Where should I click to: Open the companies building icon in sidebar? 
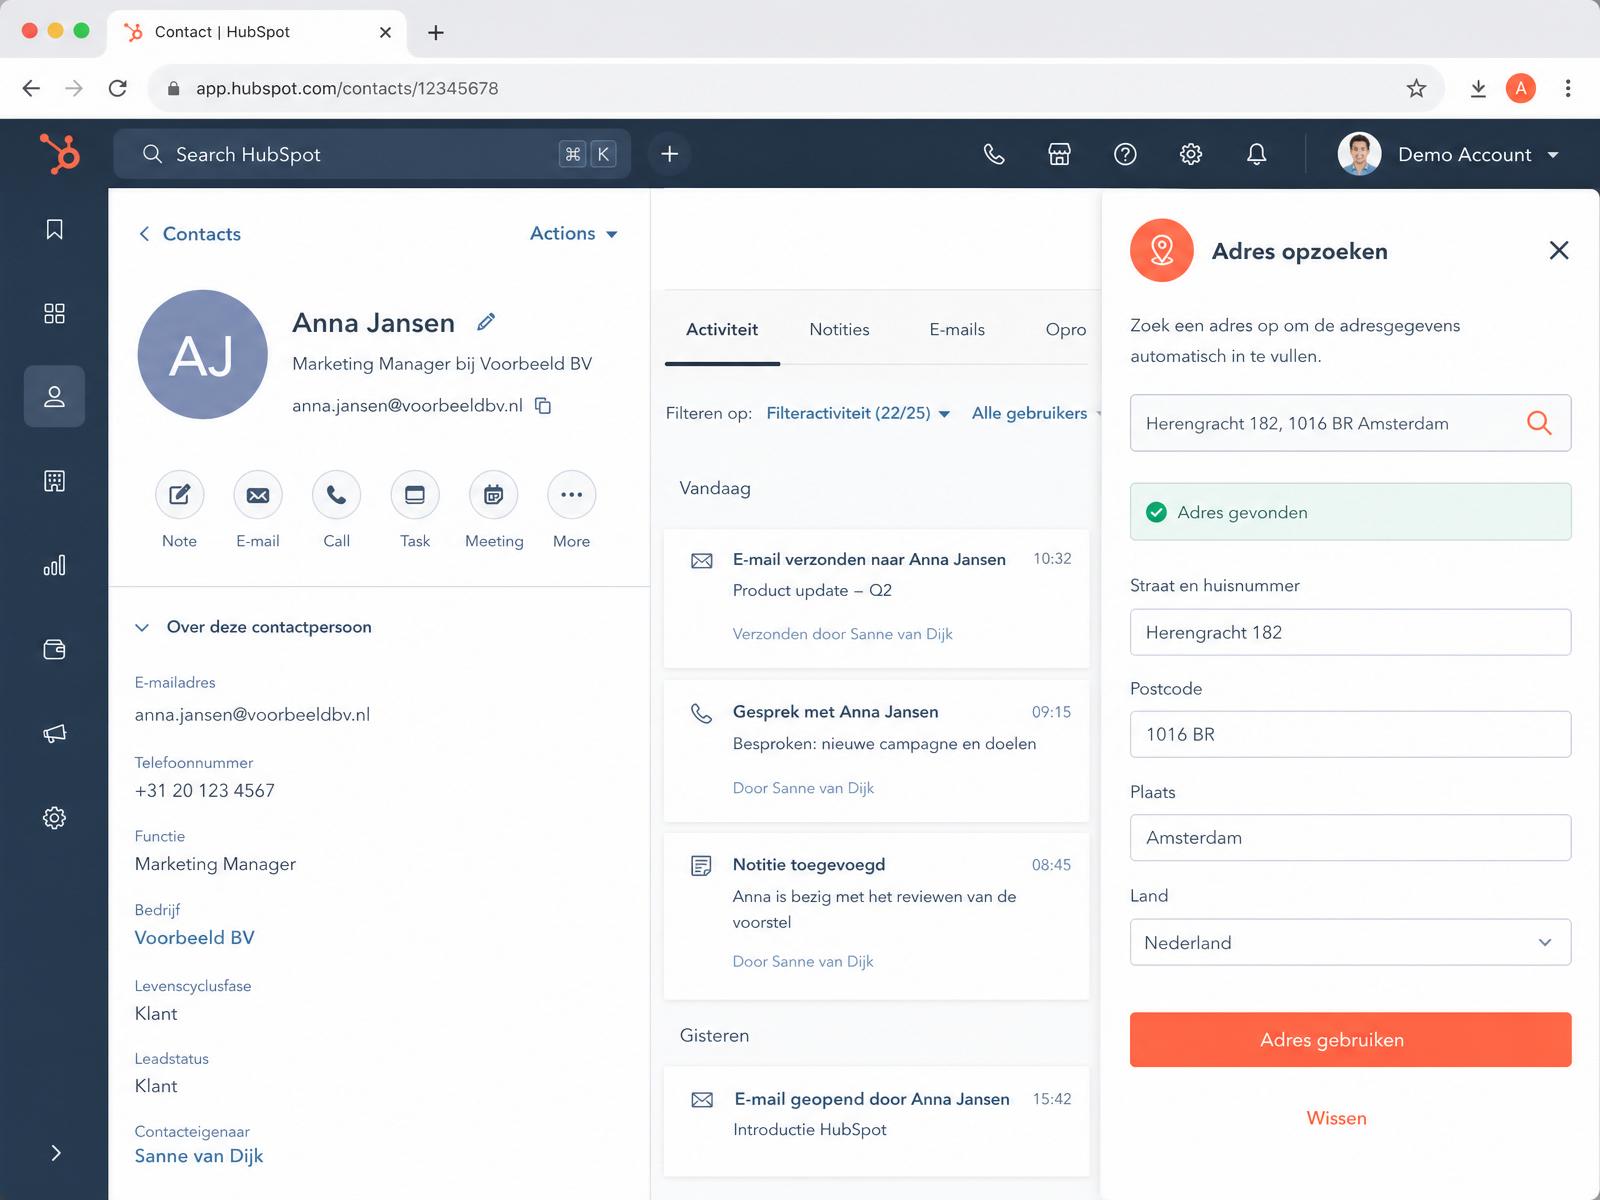click(x=55, y=481)
